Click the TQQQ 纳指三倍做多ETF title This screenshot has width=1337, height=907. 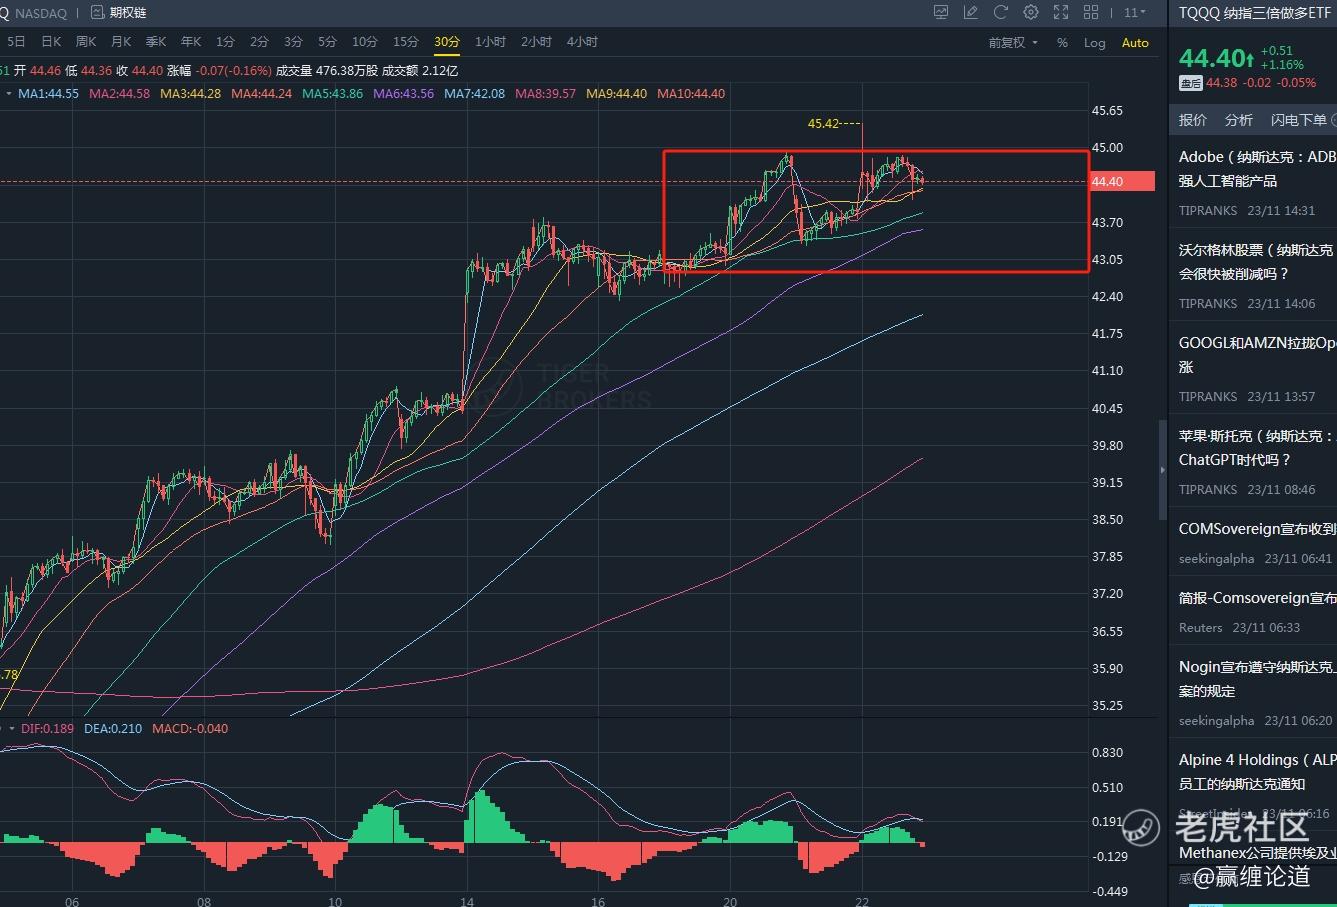tap(1254, 13)
